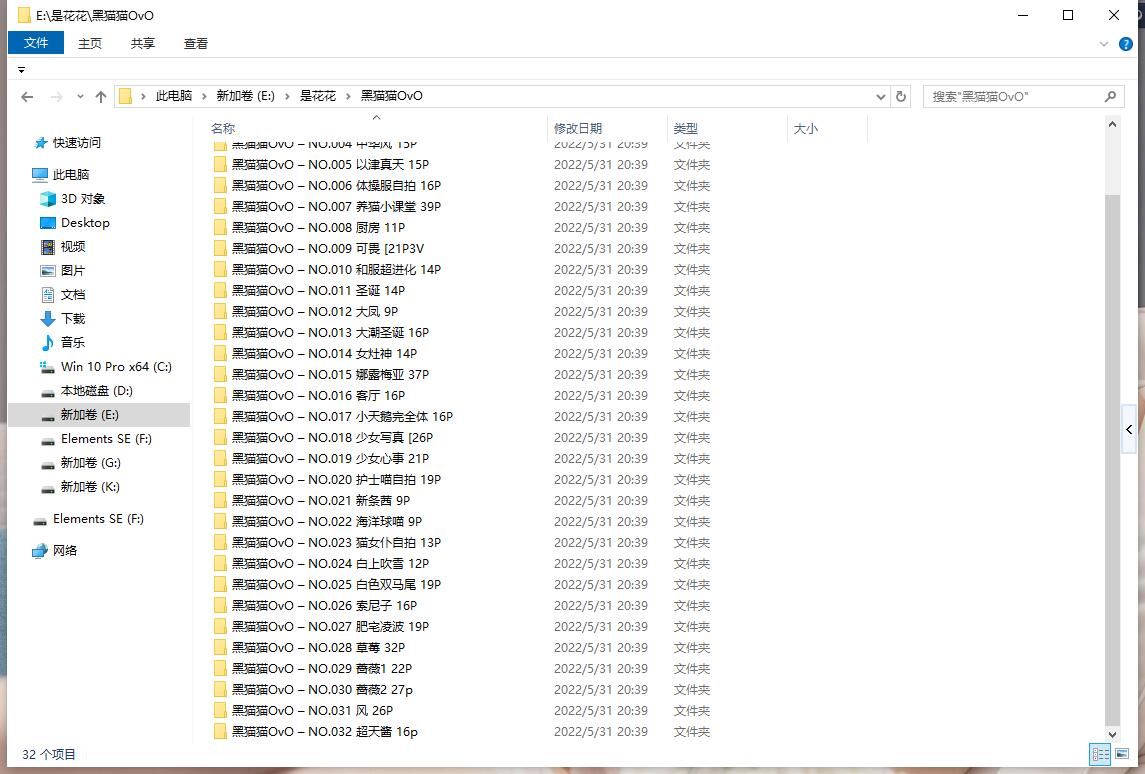Click scroll up arrow of file list

click(1112, 125)
